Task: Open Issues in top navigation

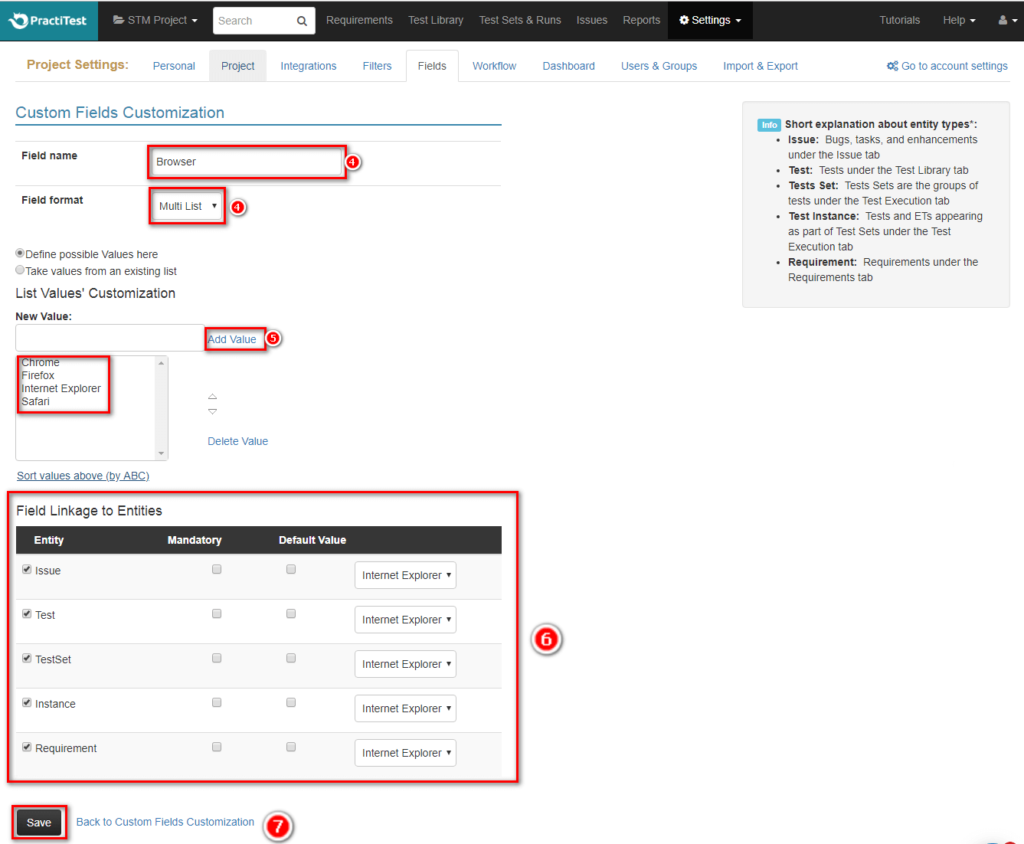Action: click(592, 20)
